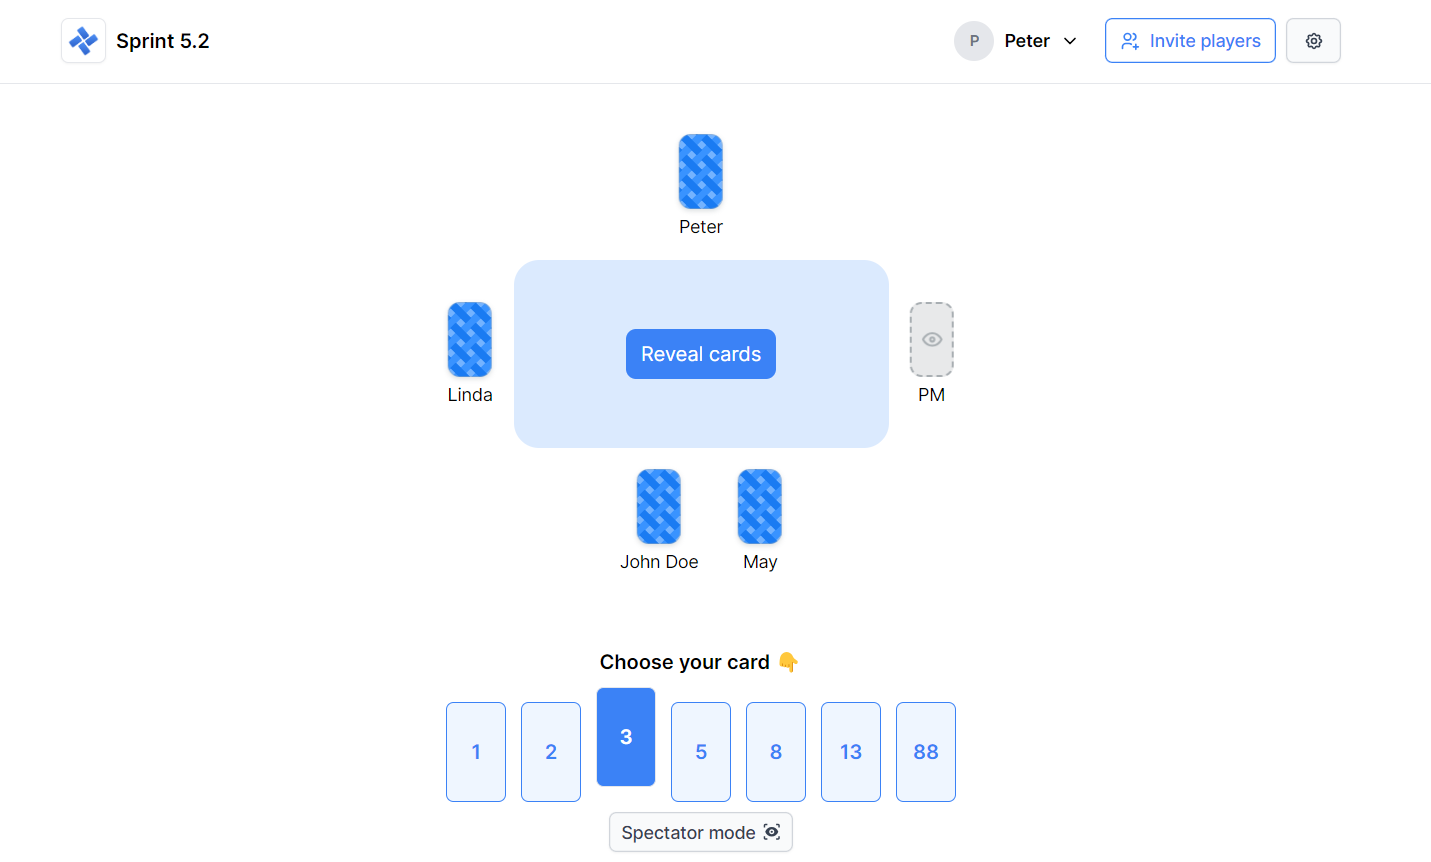1431x862 pixels.
Task: Click the Sprint 5.2 title
Action: 160,40
